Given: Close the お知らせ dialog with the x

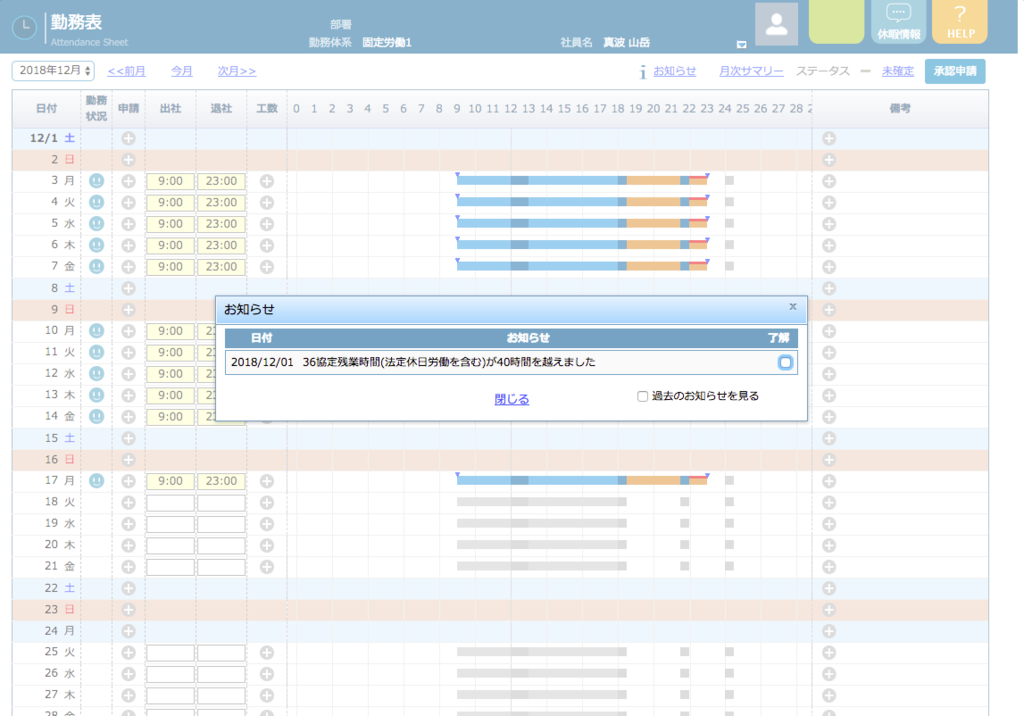Looking at the screenshot, I should pos(793,306).
